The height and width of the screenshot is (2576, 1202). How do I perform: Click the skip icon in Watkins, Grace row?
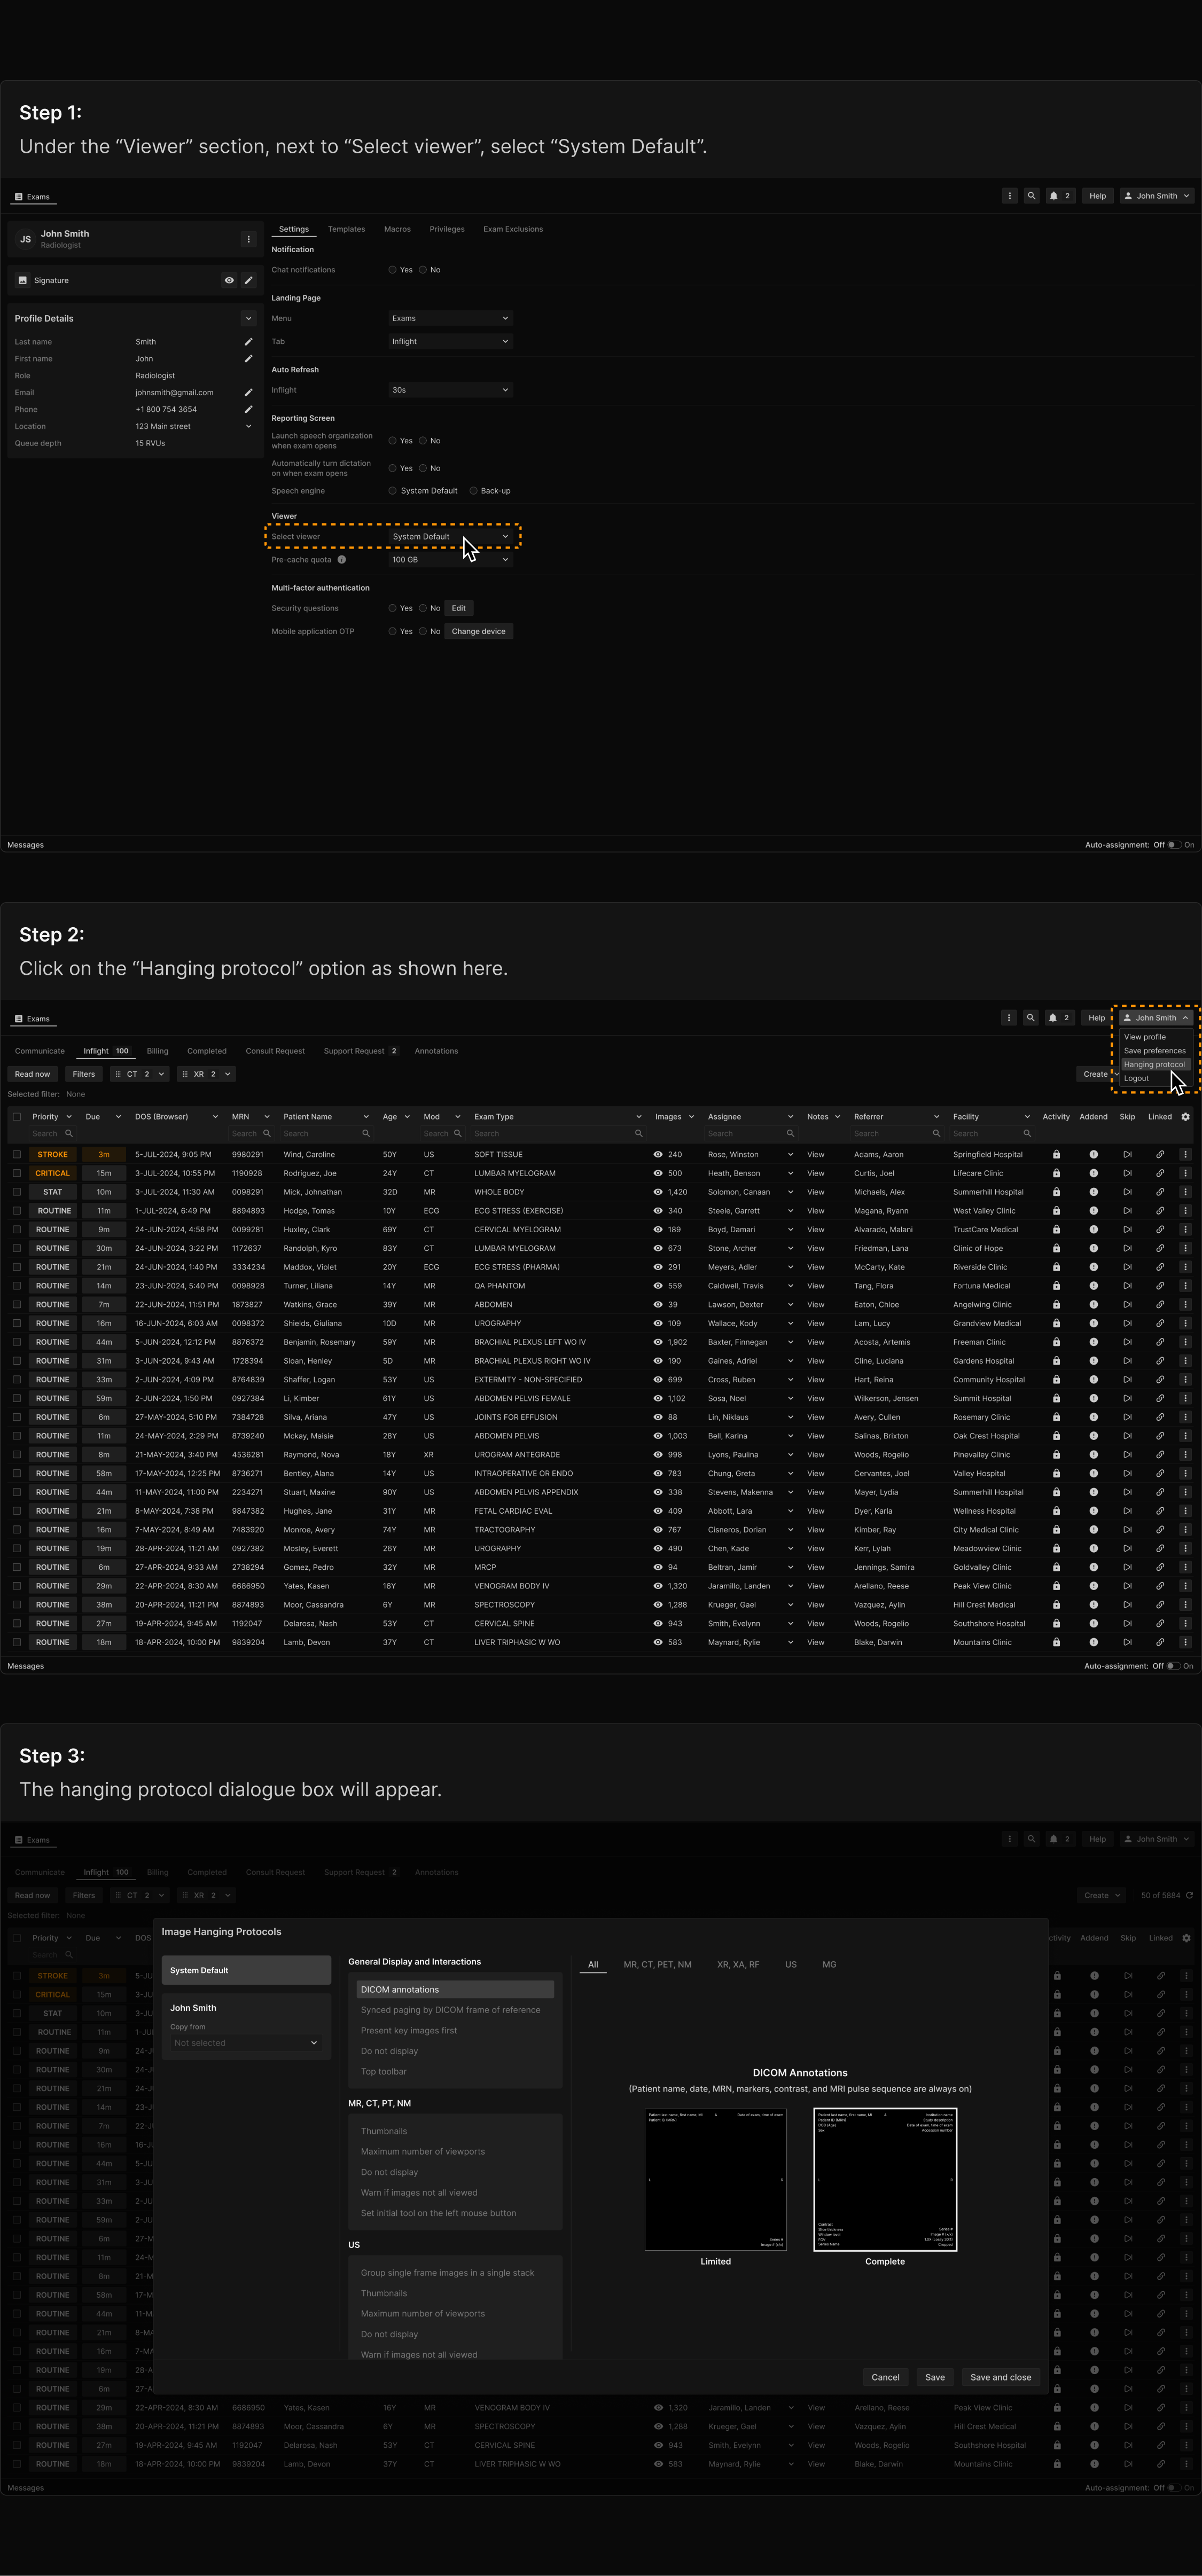(1127, 1304)
